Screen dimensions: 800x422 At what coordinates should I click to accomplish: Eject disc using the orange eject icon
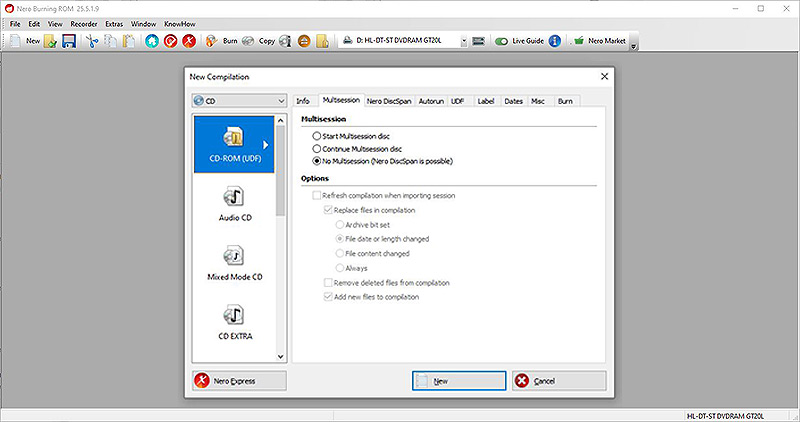coord(304,41)
